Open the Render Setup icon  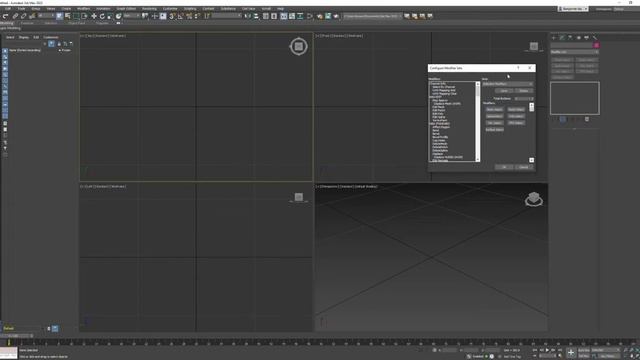(320, 16)
